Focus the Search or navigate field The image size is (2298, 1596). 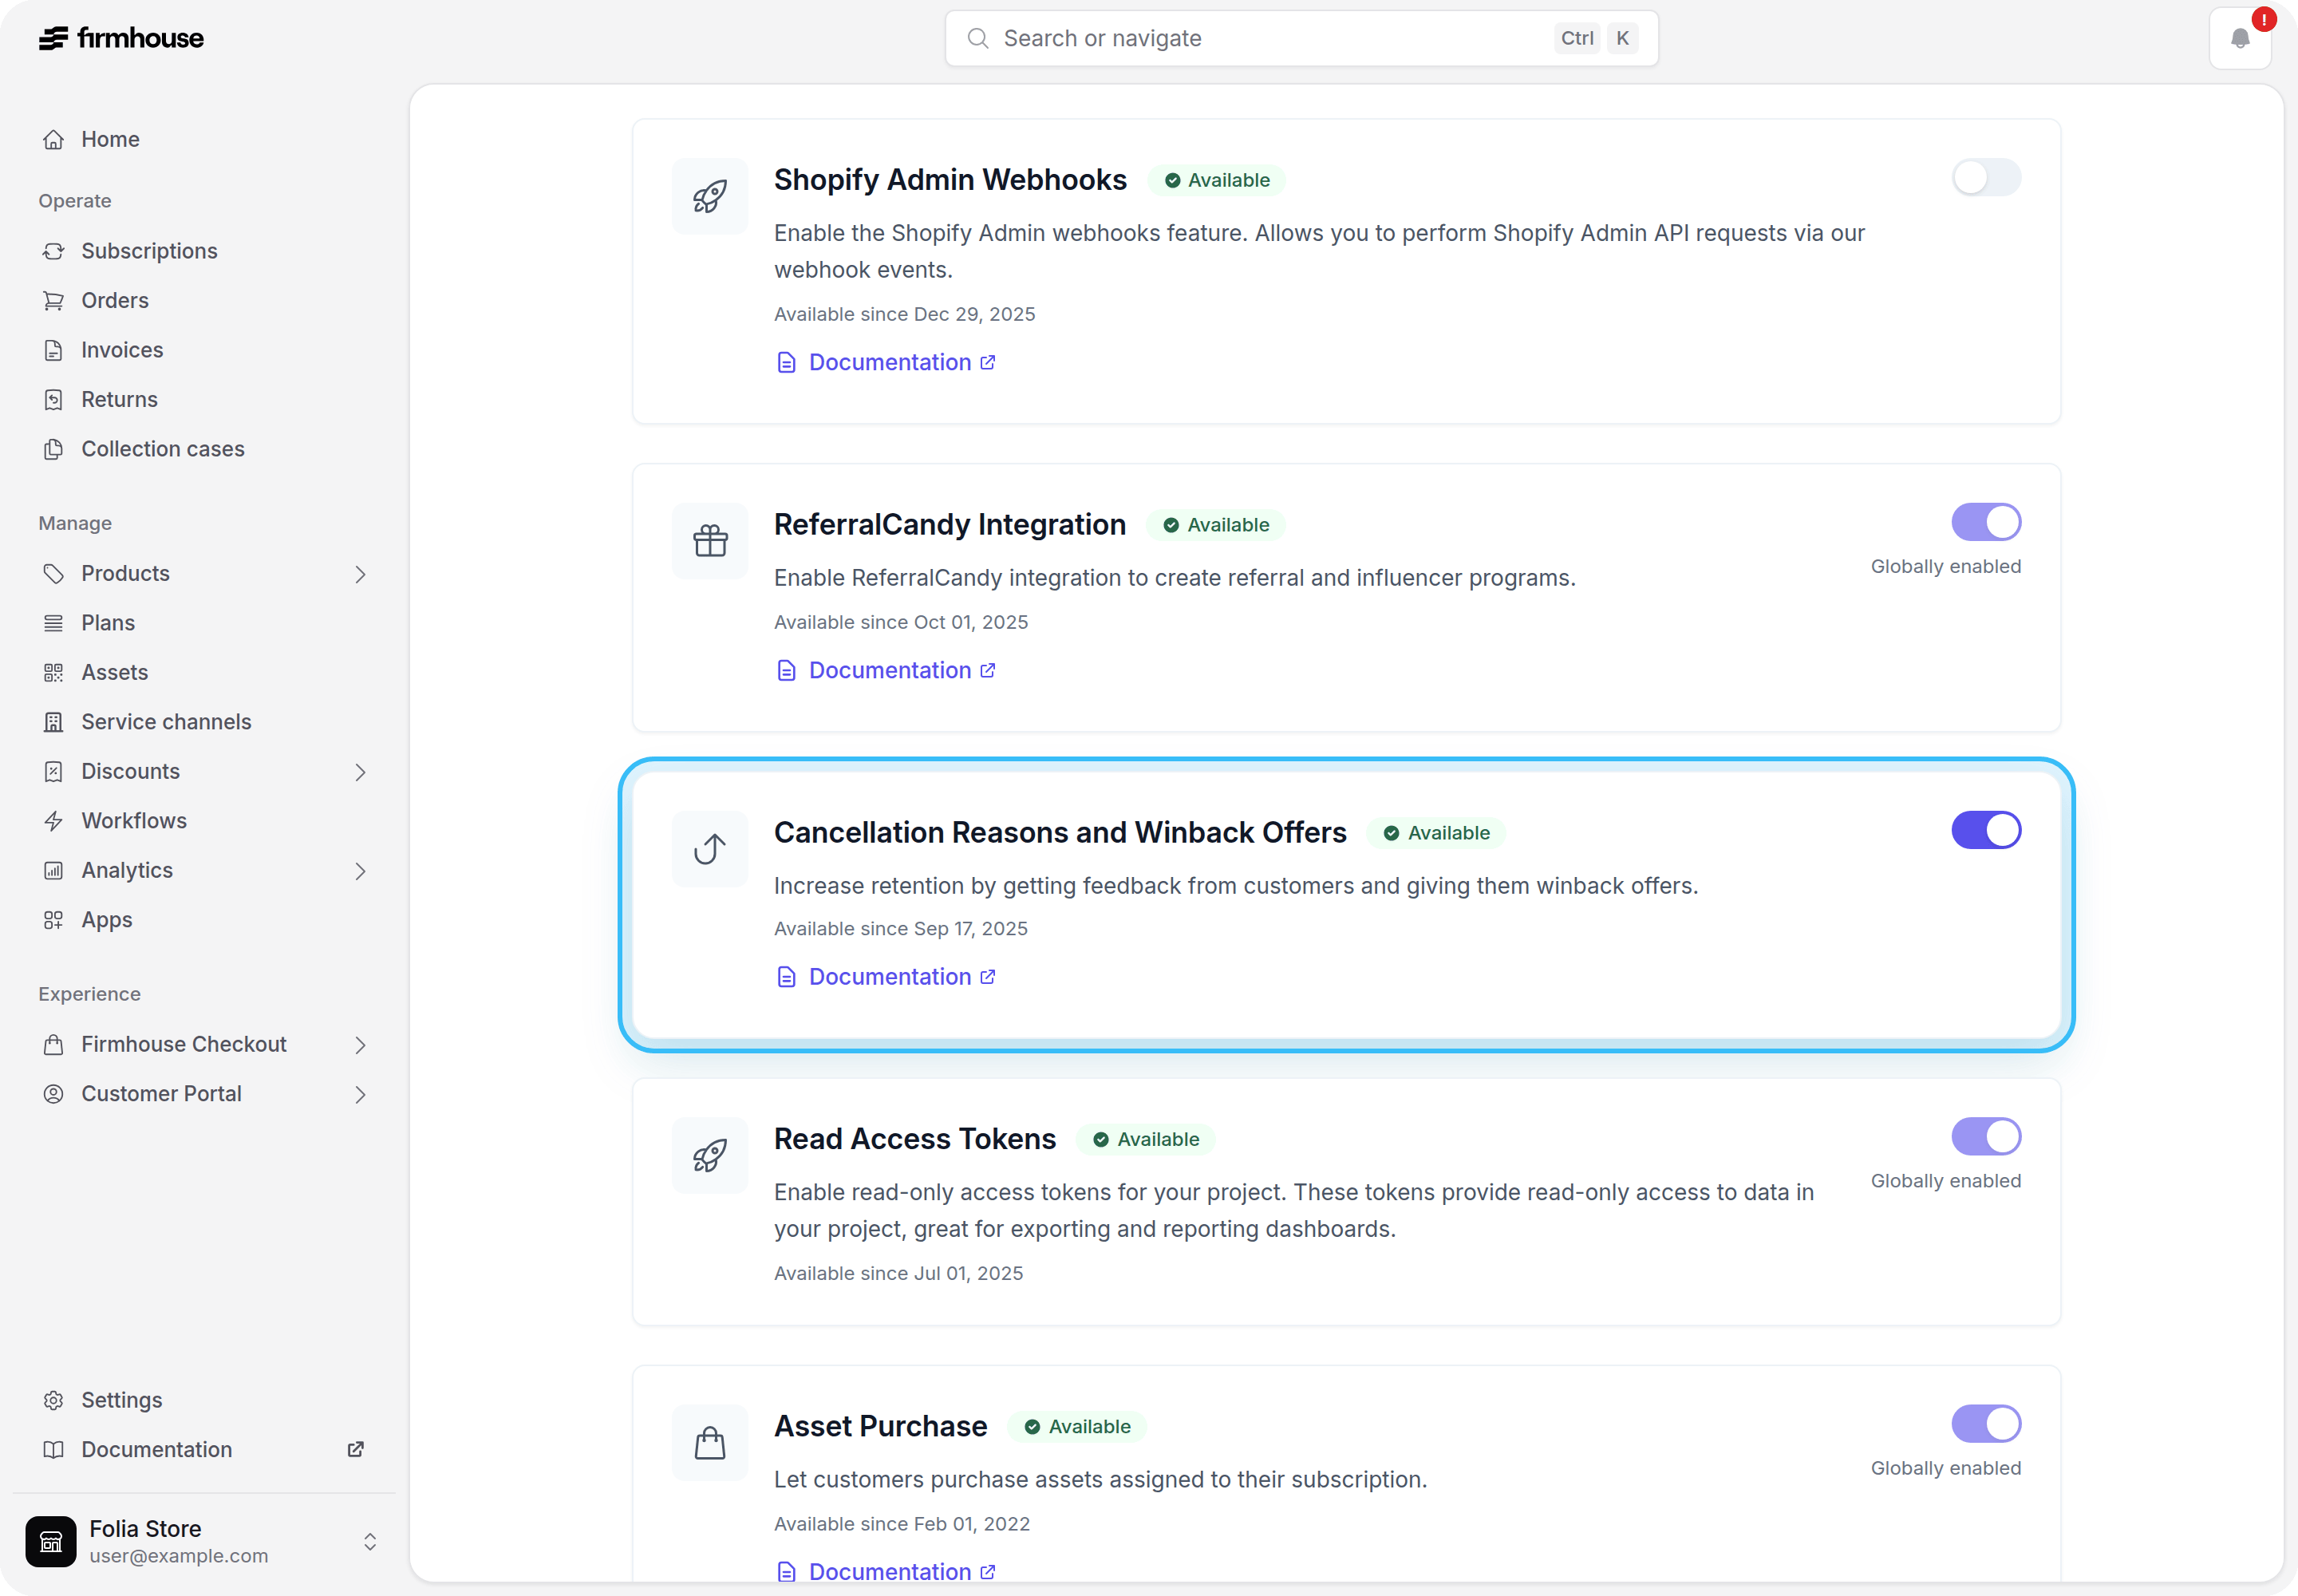click(x=1301, y=38)
